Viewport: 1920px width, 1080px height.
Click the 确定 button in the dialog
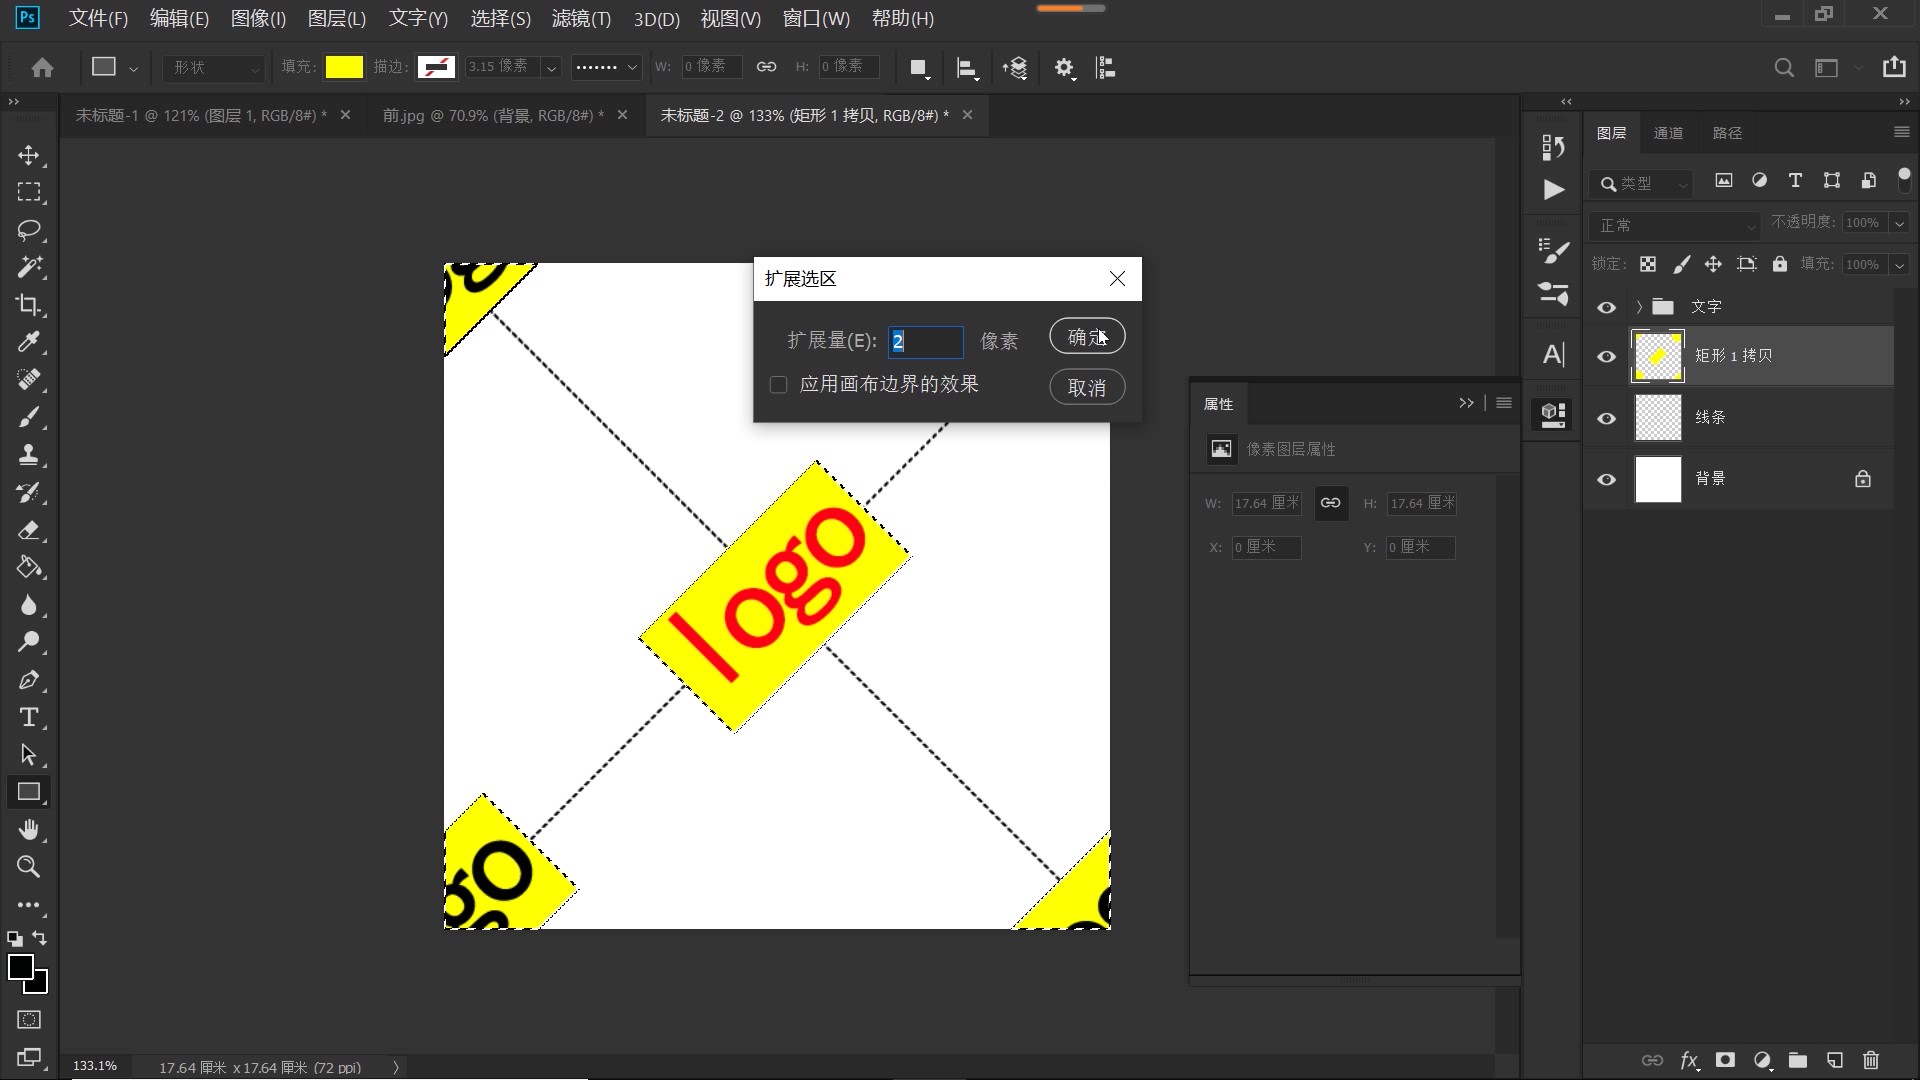(1086, 336)
